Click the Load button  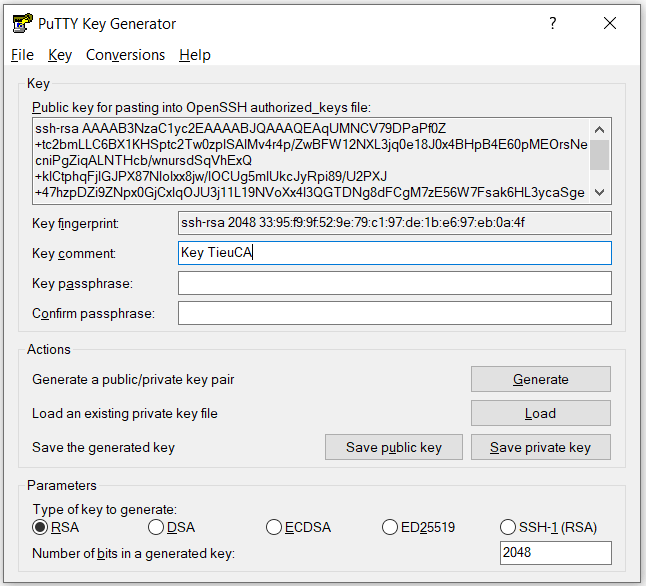(541, 413)
